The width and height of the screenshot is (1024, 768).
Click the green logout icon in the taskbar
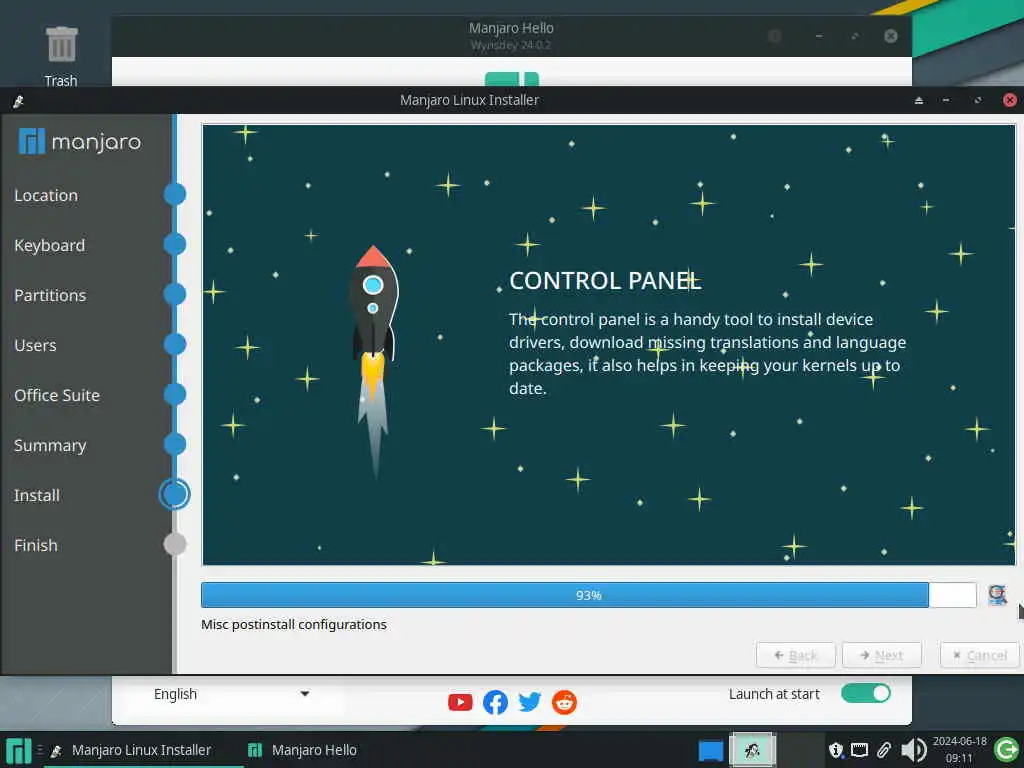[x=1006, y=750]
